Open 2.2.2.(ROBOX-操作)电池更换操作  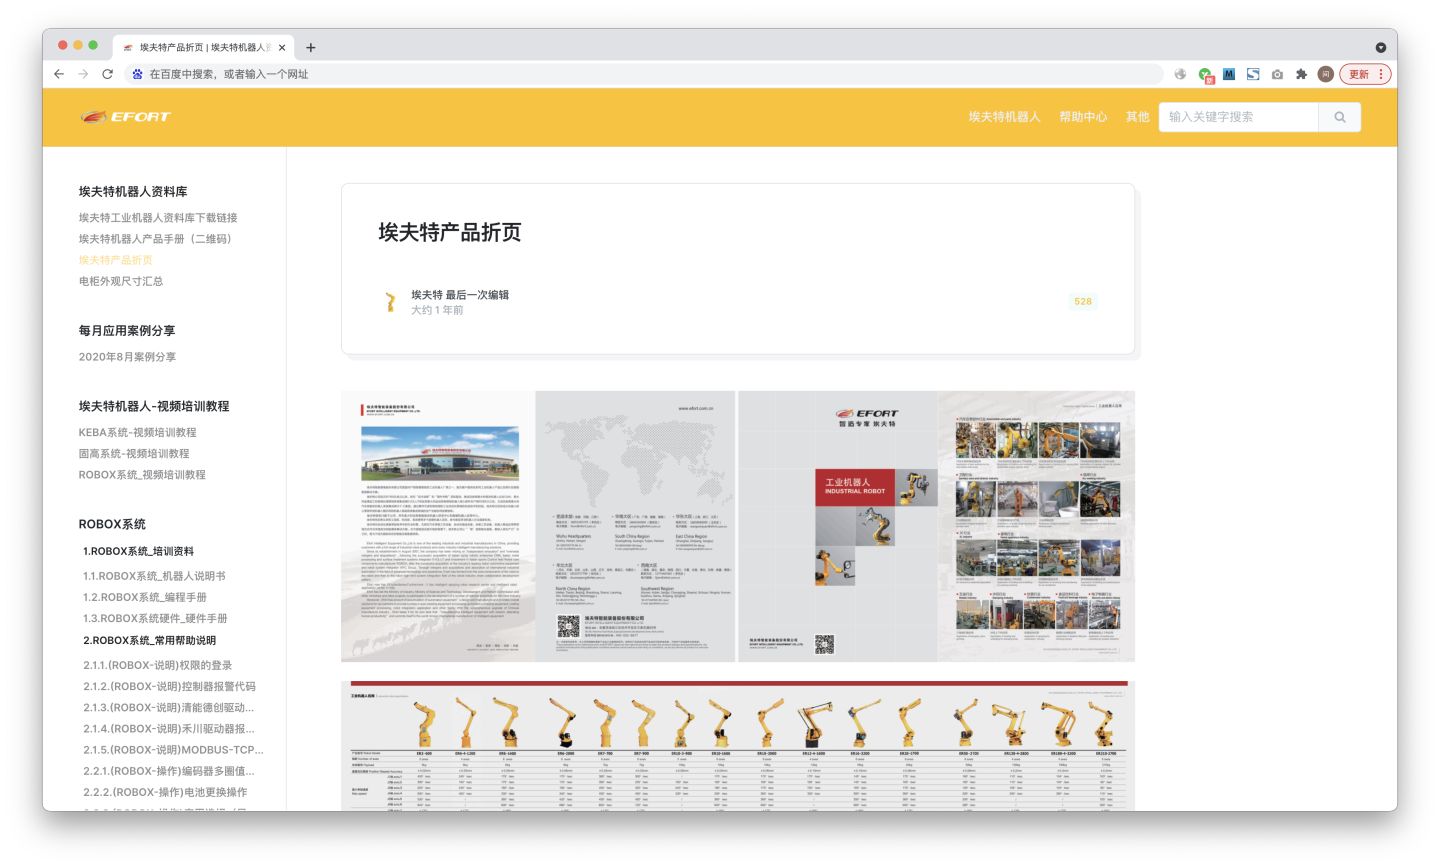click(x=165, y=792)
